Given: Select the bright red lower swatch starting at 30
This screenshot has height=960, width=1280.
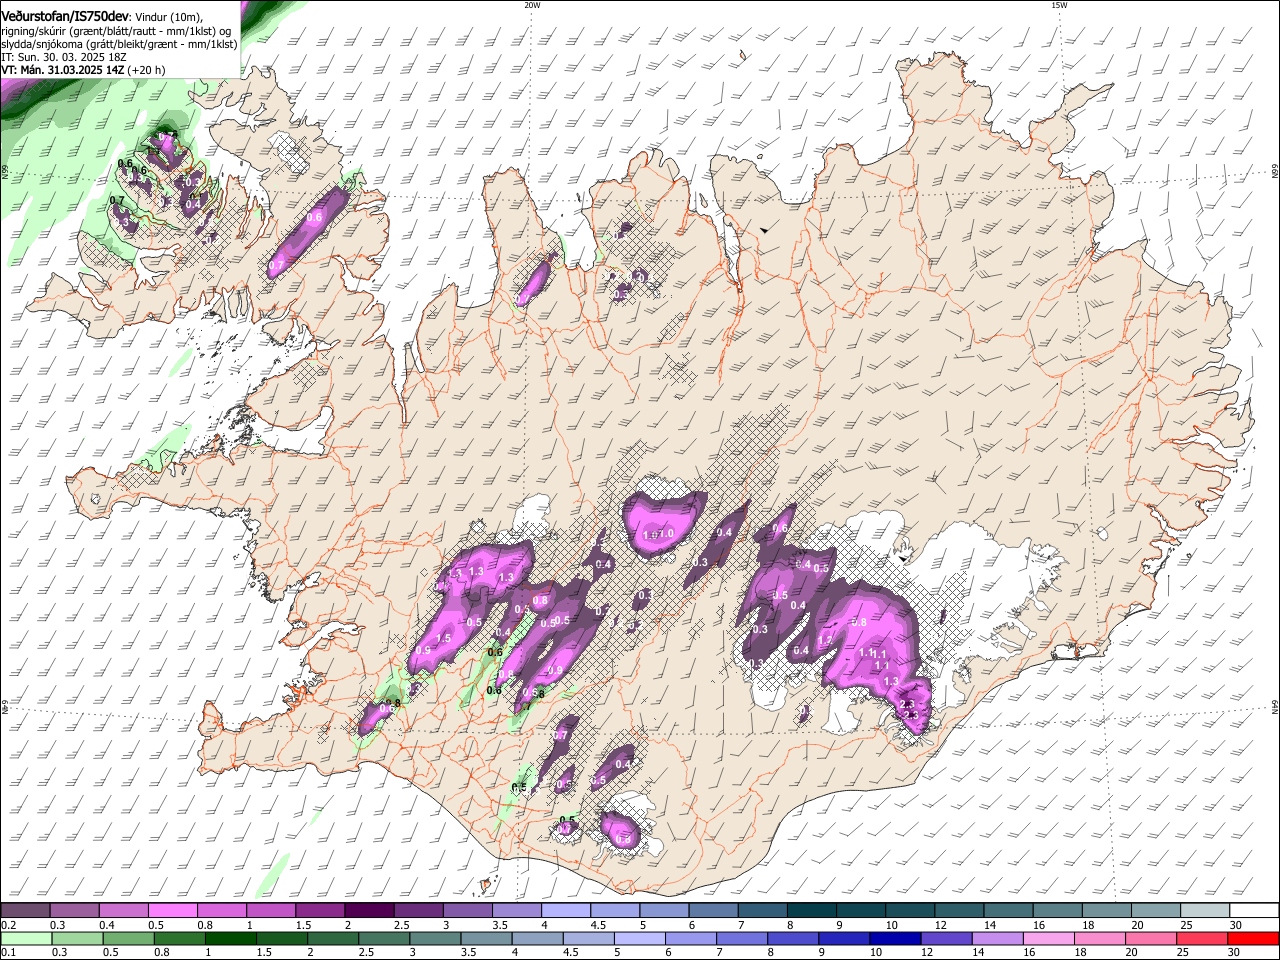Looking at the screenshot, I should click(1253, 938).
